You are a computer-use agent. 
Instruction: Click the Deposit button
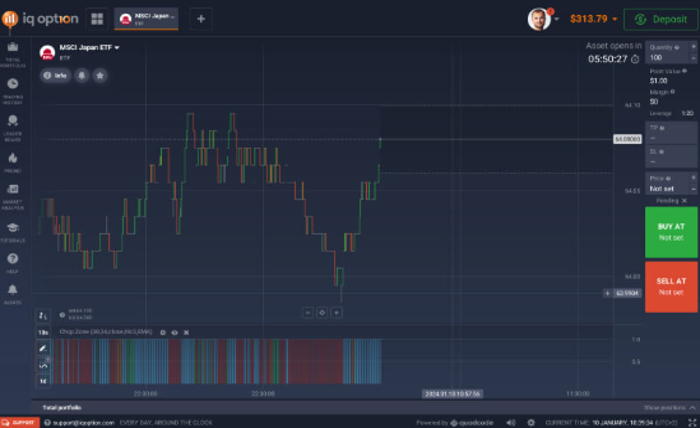point(661,19)
